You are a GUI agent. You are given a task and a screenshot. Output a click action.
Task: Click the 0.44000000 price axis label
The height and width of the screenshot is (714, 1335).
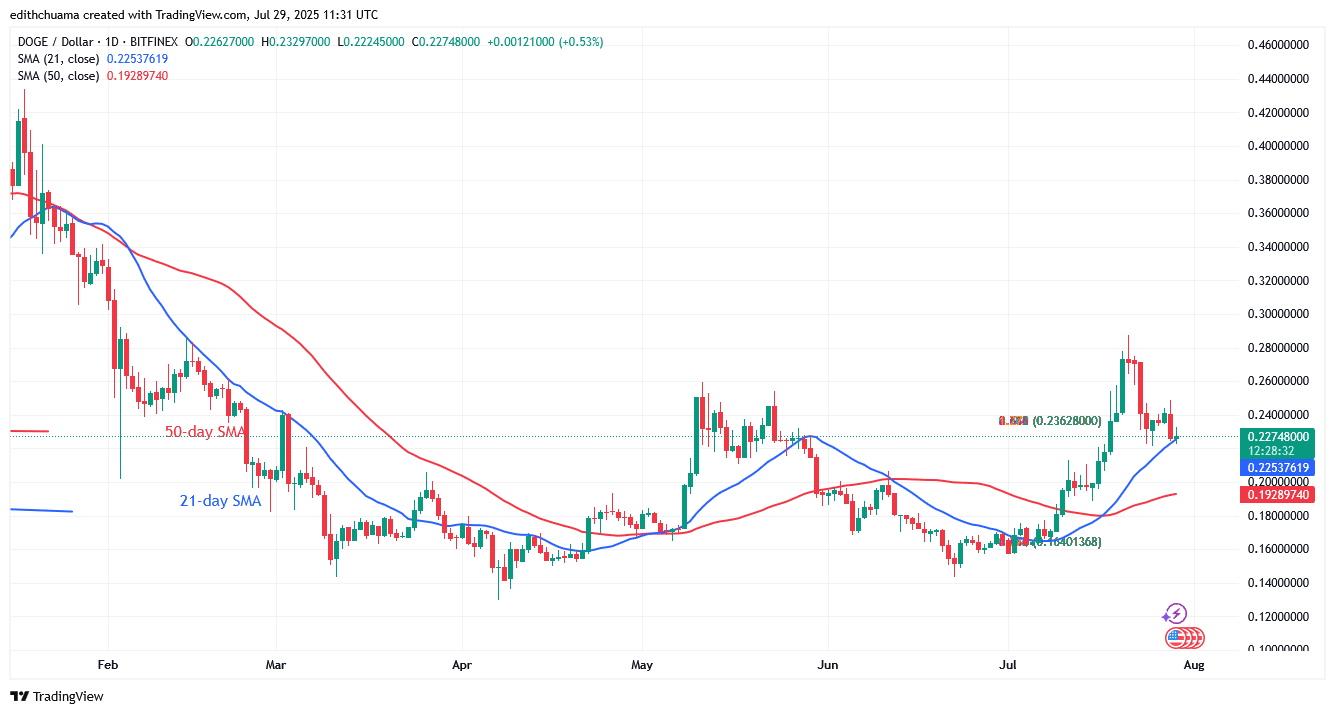coord(1279,78)
